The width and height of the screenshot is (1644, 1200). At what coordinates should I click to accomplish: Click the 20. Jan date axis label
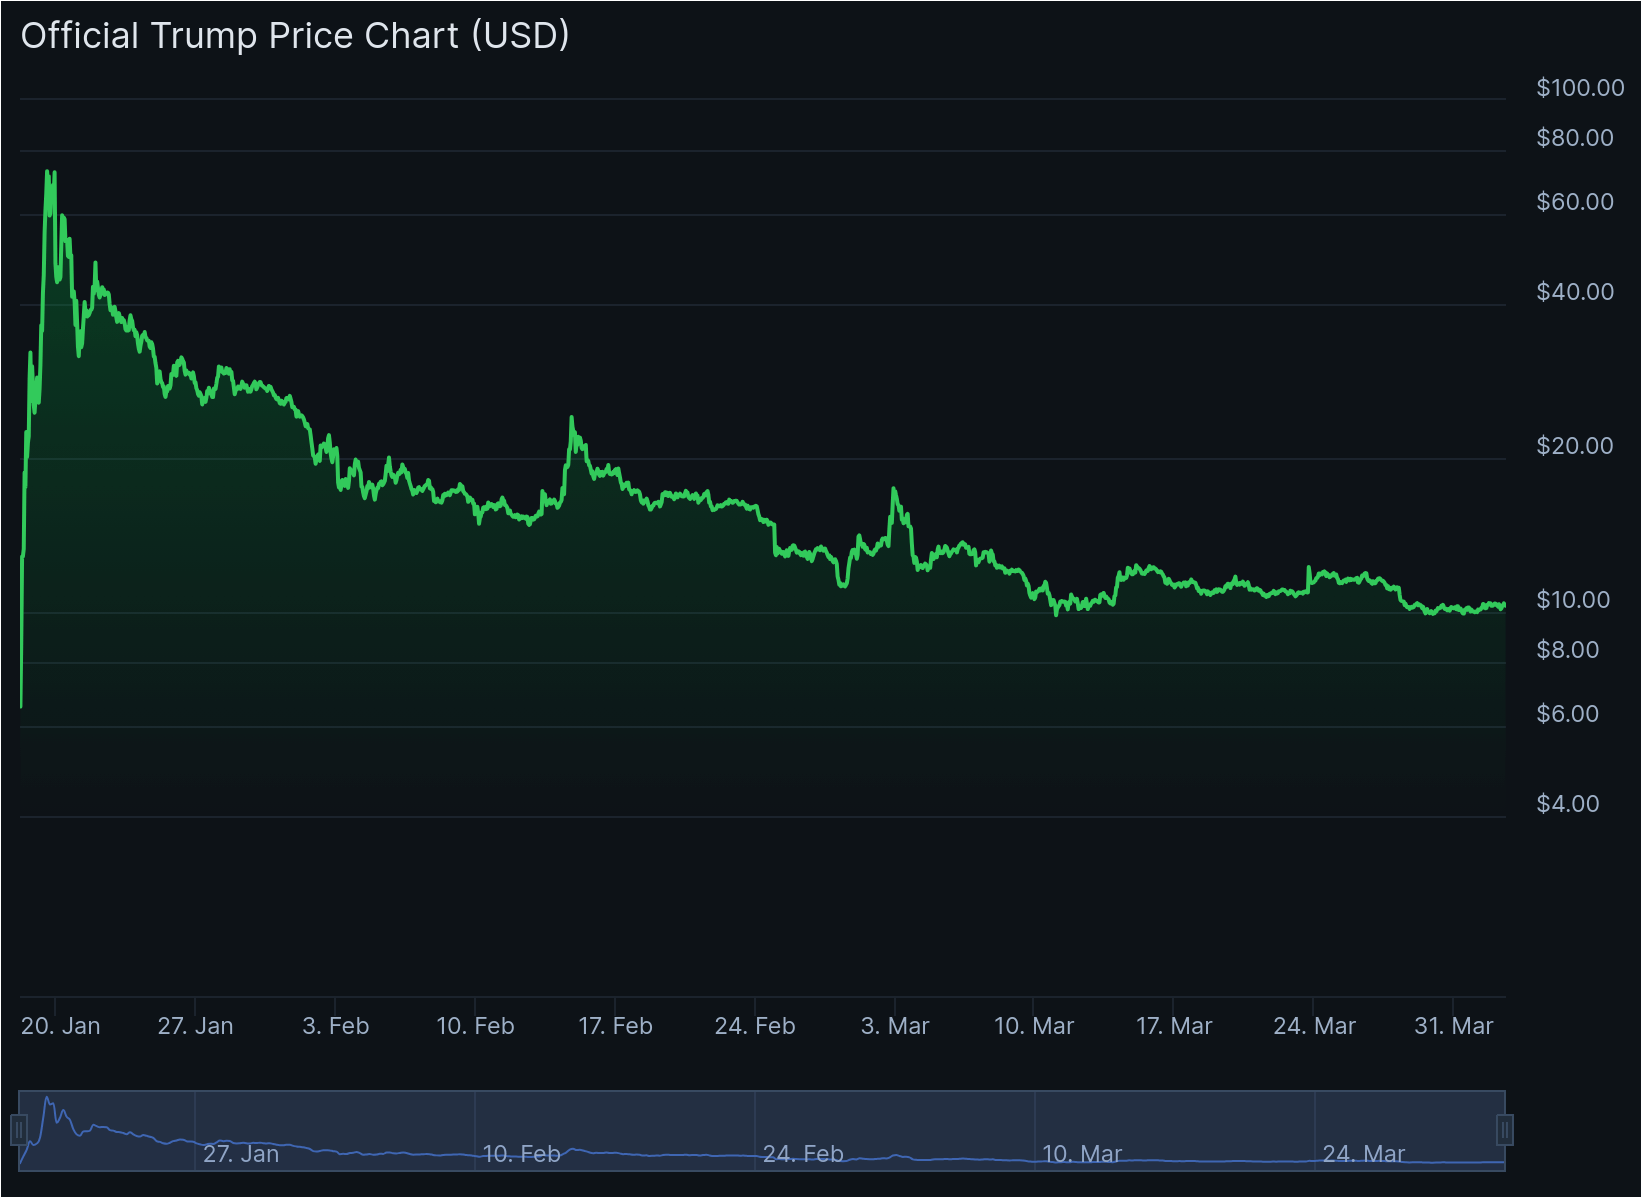click(x=61, y=1026)
